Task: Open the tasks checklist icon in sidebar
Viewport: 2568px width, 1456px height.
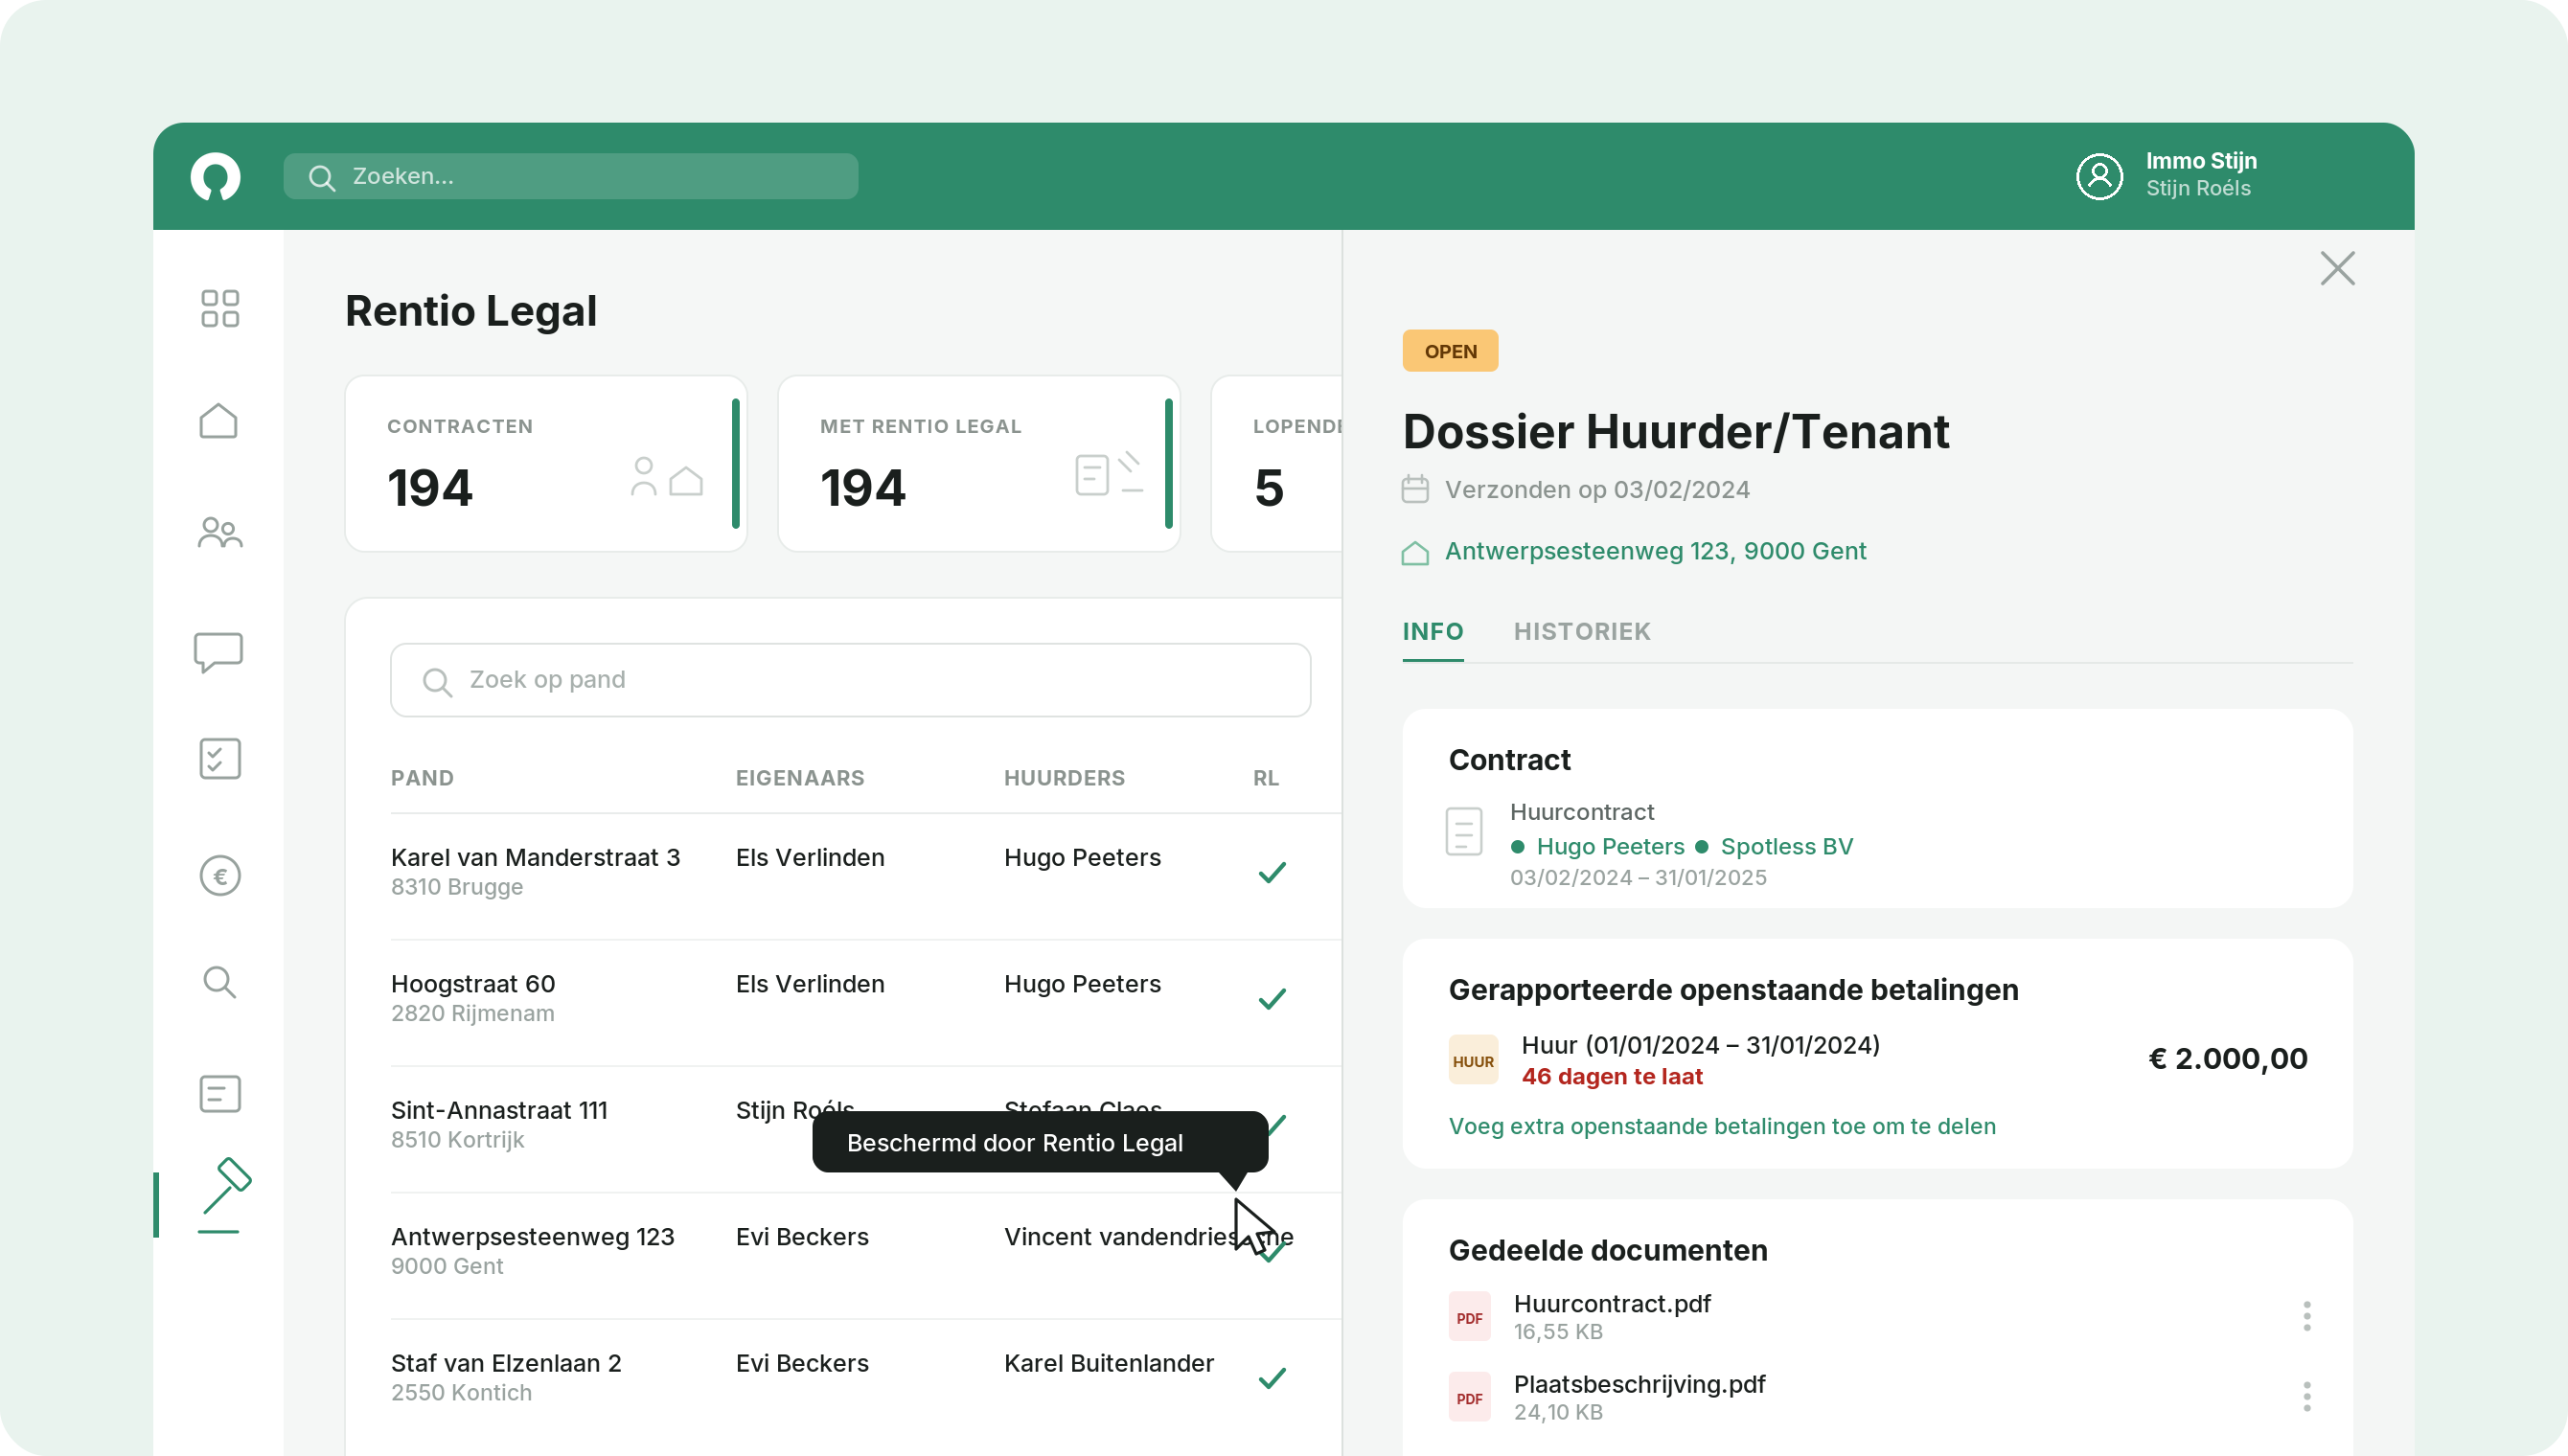Action: pyautogui.click(x=219, y=758)
